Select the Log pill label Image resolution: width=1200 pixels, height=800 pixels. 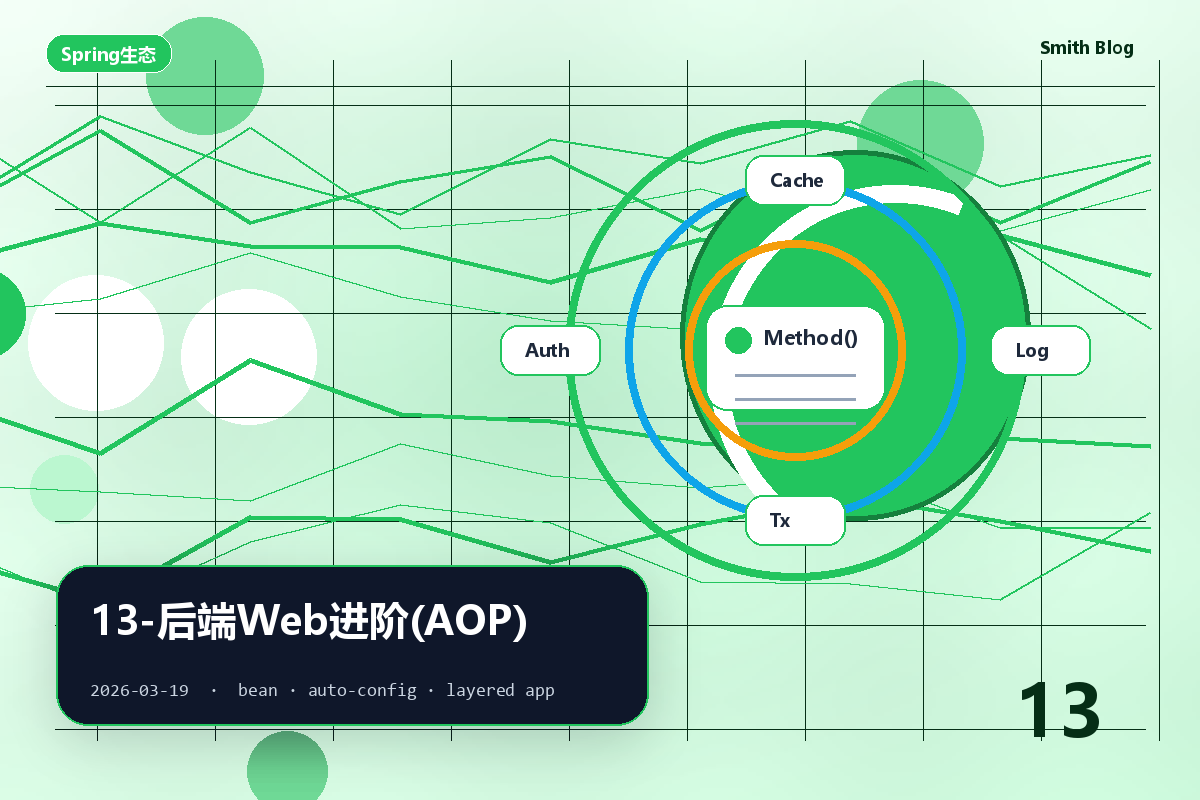[x=1040, y=350]
